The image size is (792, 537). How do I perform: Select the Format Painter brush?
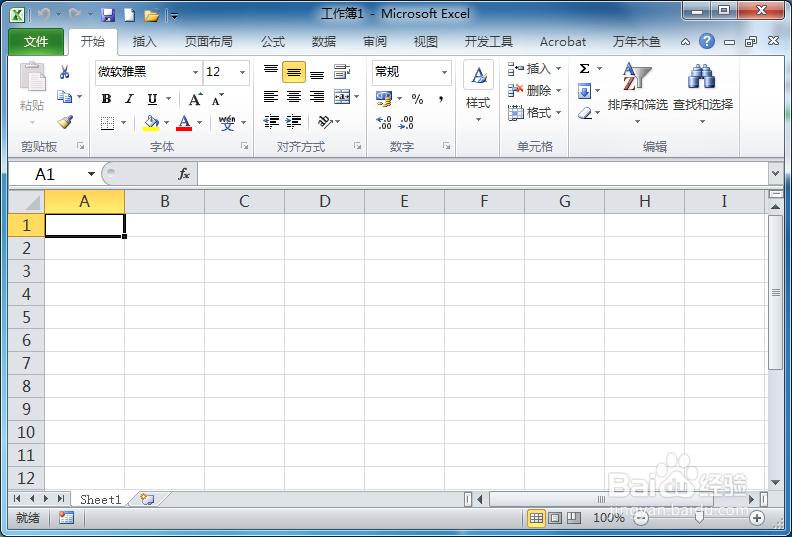click(x=65, y=122)
